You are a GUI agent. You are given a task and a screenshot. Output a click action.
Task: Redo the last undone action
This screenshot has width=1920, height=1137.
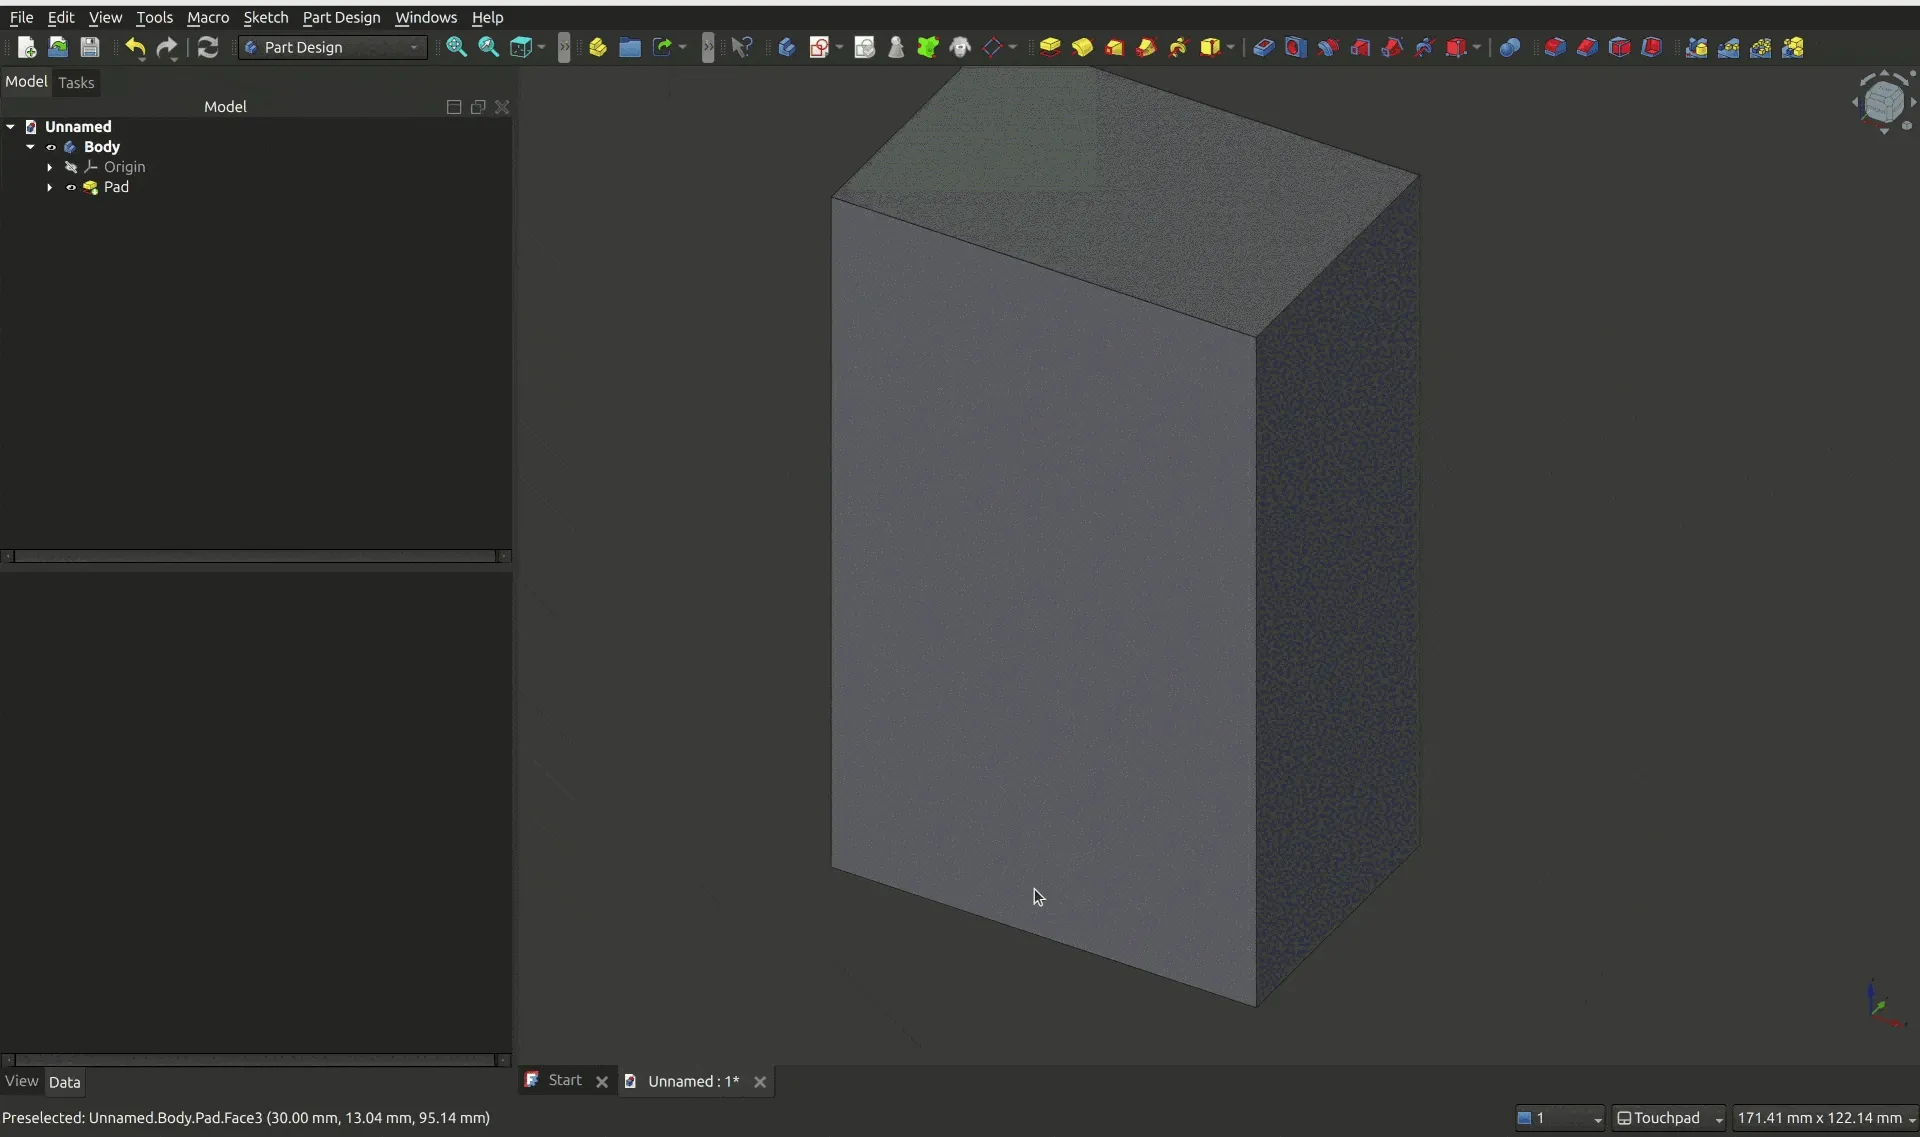coord(167,47)
